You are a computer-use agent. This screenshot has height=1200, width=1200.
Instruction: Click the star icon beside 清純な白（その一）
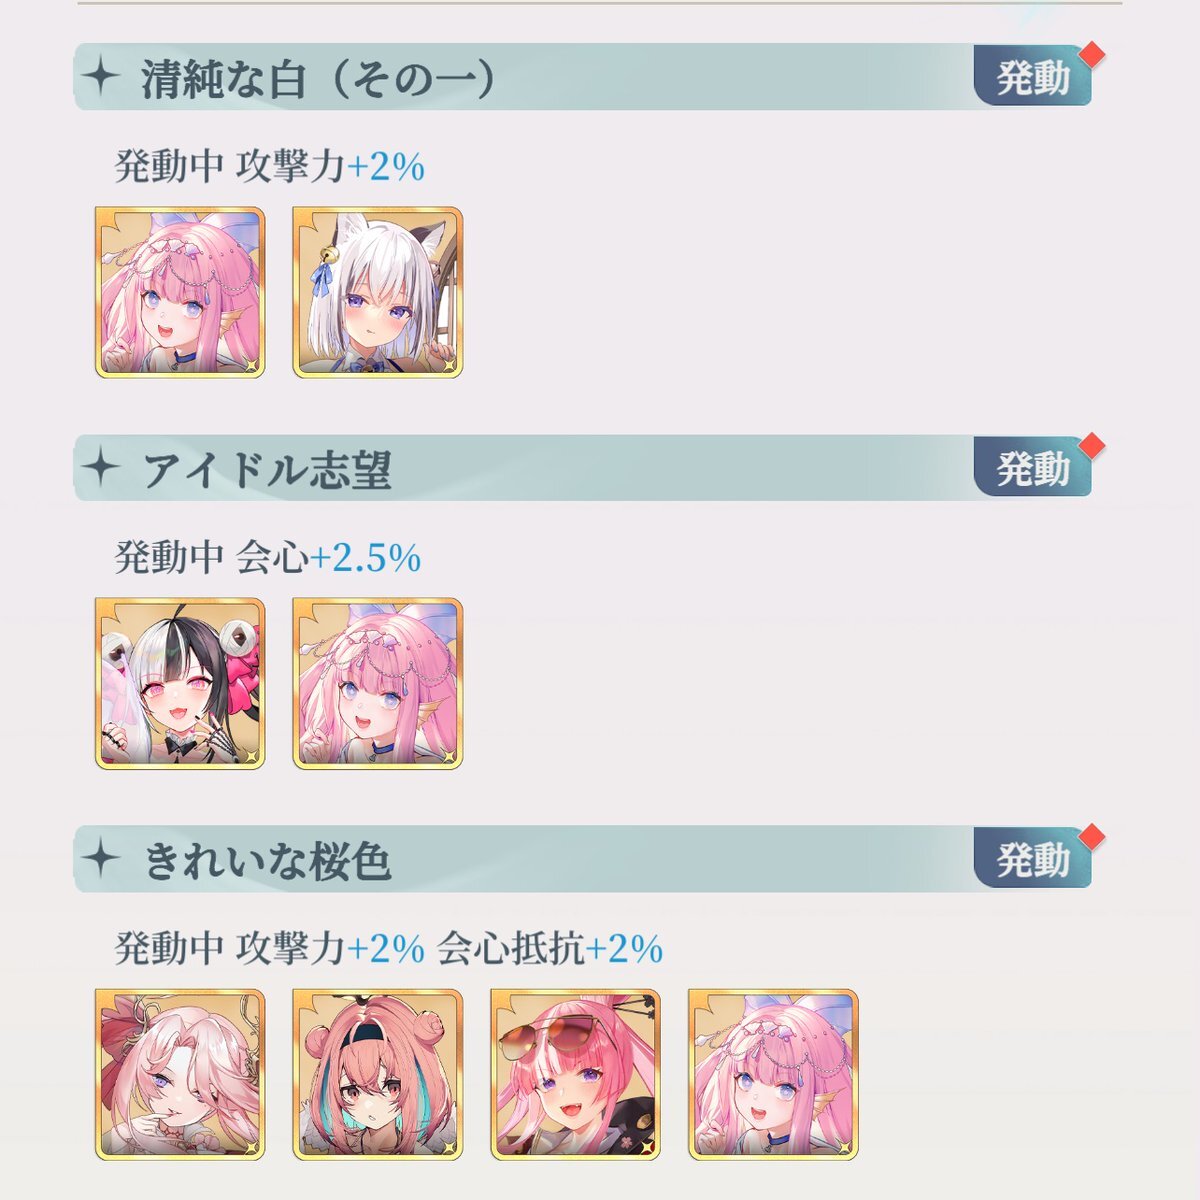(101, 77)
